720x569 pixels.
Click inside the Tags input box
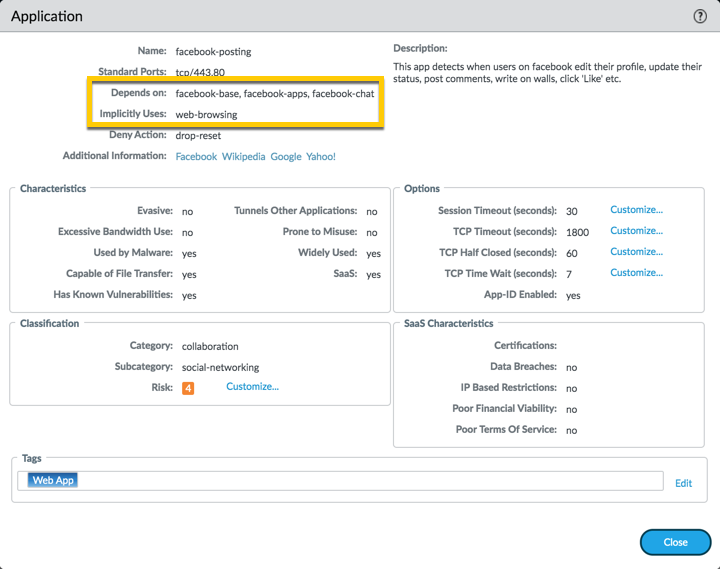(x=340, y=480)
